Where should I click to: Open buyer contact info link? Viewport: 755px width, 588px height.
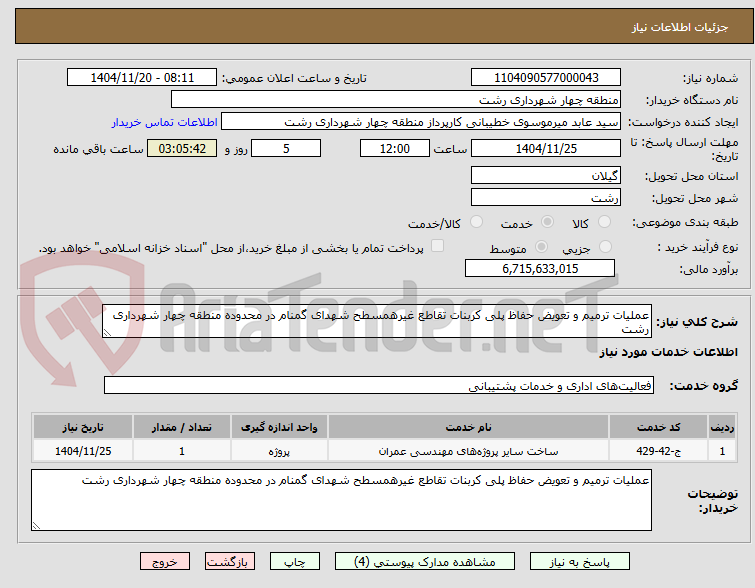(165, 122)
